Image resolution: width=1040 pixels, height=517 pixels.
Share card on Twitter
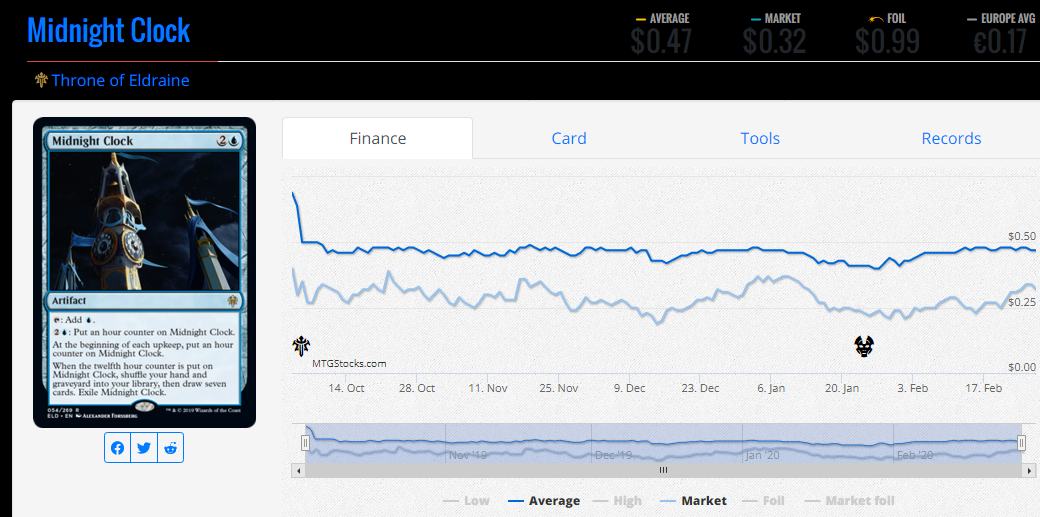[144, 448]
